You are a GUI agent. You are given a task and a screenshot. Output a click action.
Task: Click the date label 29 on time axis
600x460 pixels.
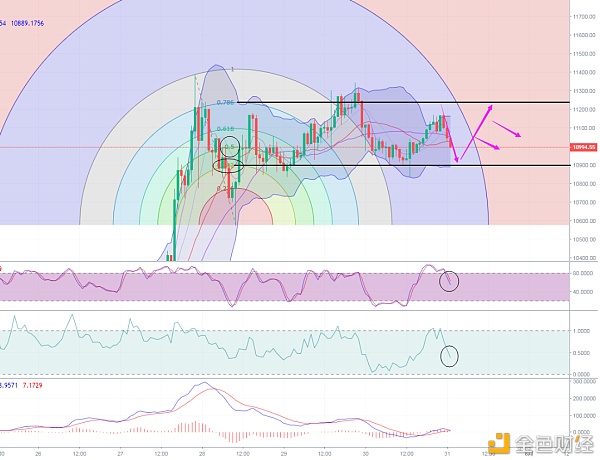click(x=284, y=453)
